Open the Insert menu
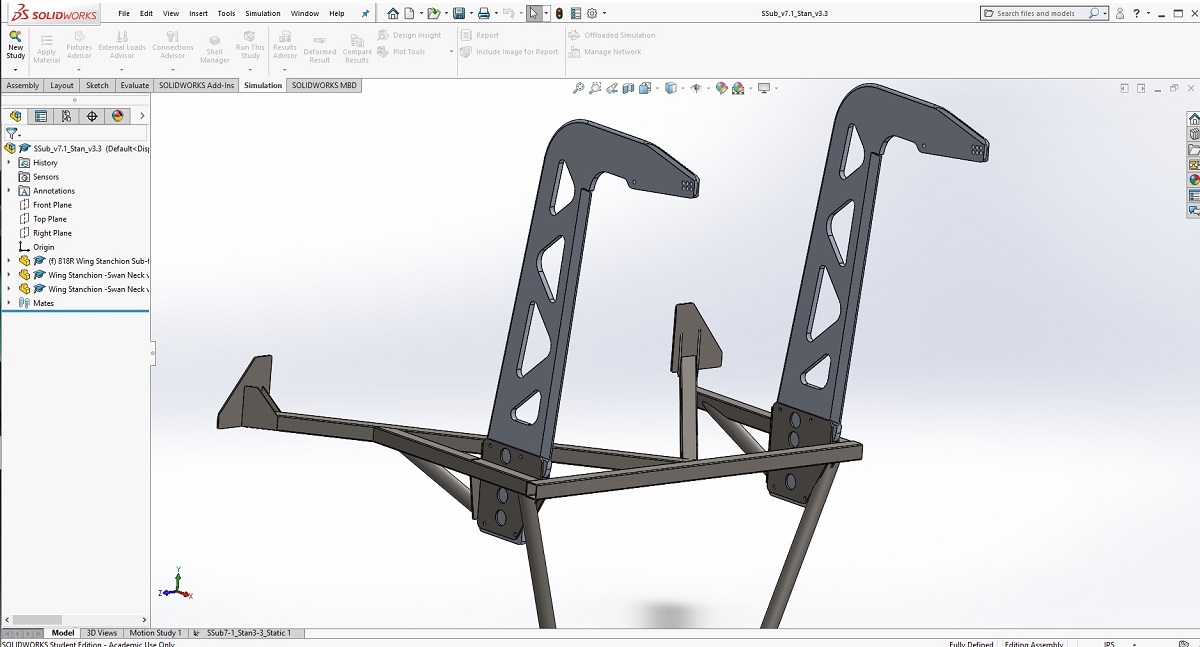This screenshot has width=1200, height=647. pos(199,14)
